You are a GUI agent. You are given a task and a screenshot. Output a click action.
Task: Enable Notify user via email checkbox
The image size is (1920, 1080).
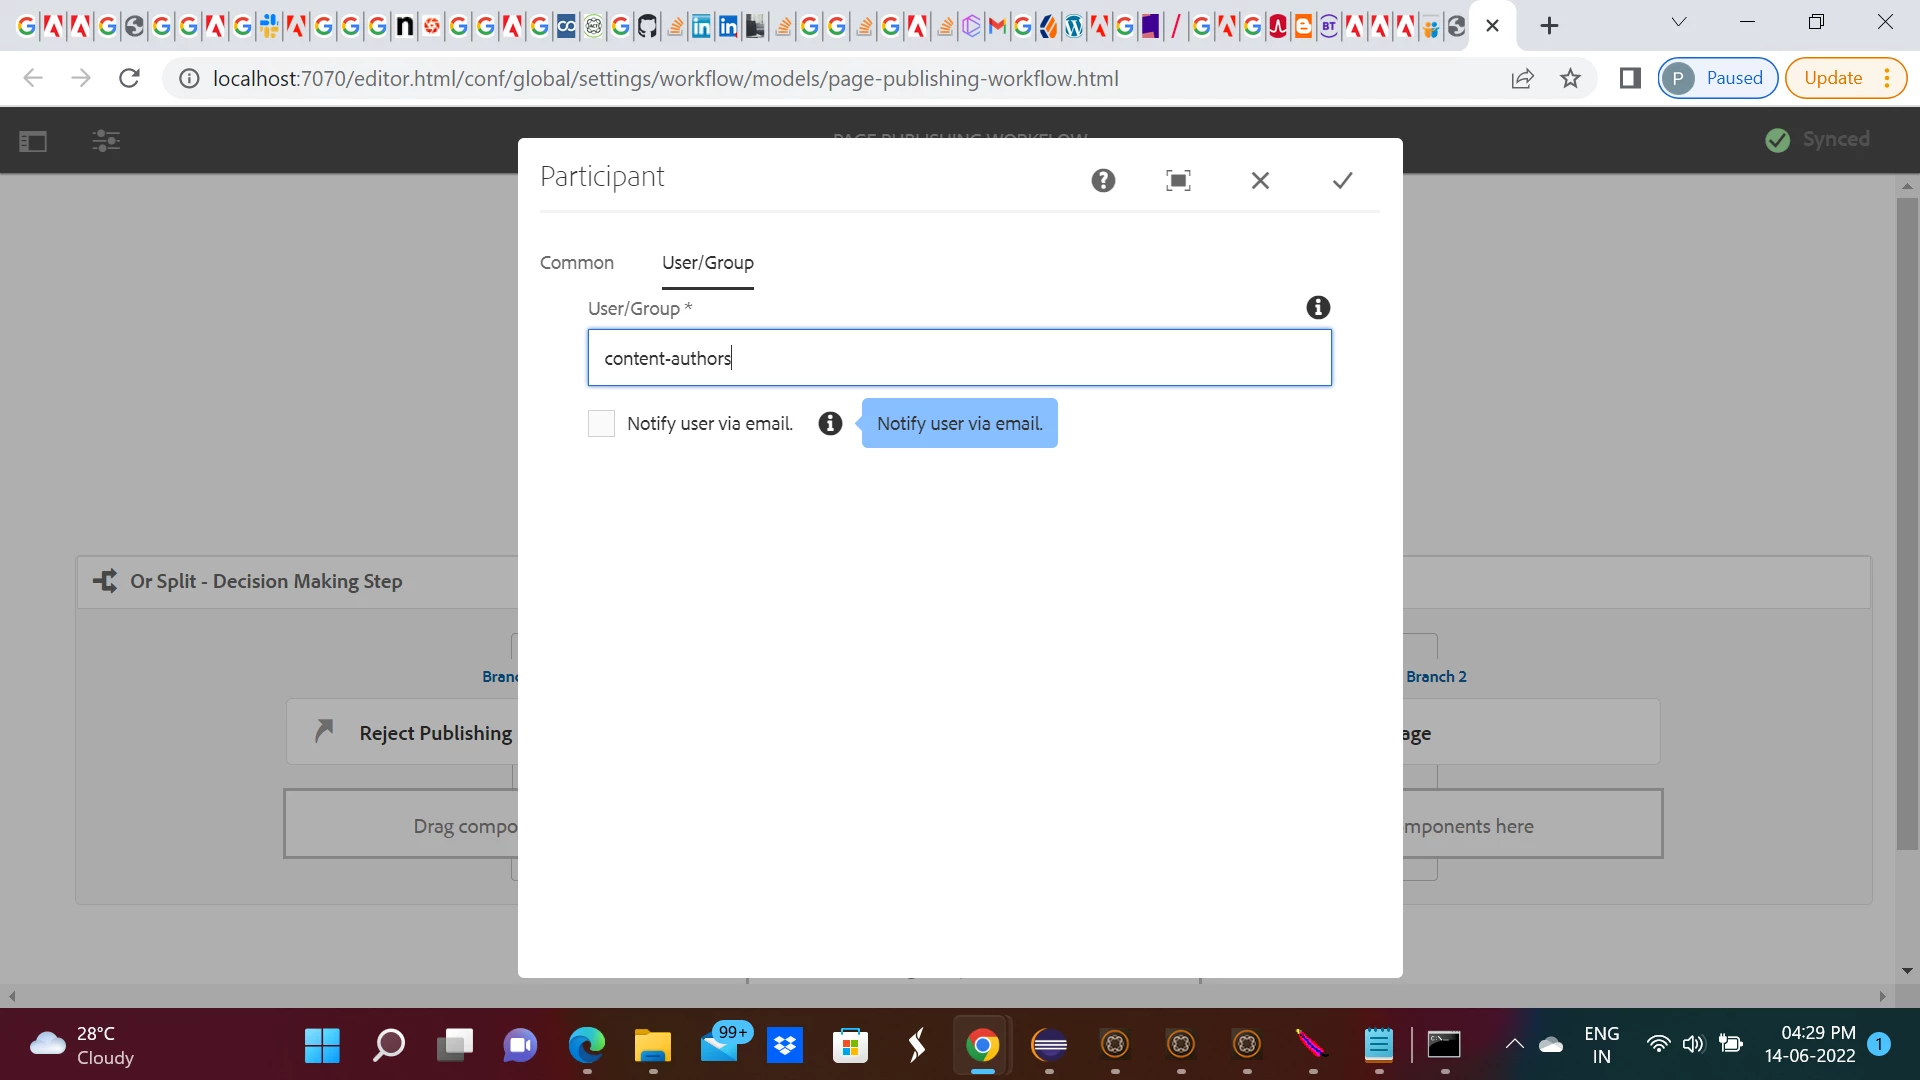(601, 424)
